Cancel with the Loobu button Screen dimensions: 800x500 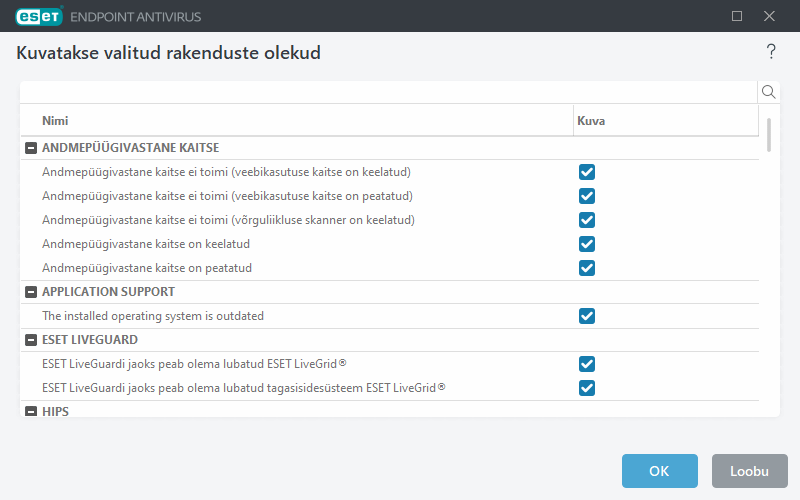749,471
